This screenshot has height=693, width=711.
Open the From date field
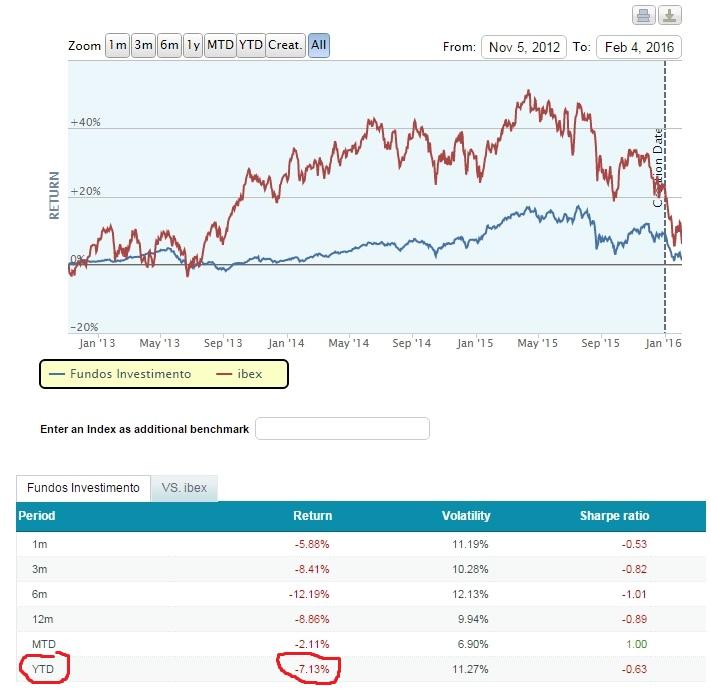click(524, 47)
